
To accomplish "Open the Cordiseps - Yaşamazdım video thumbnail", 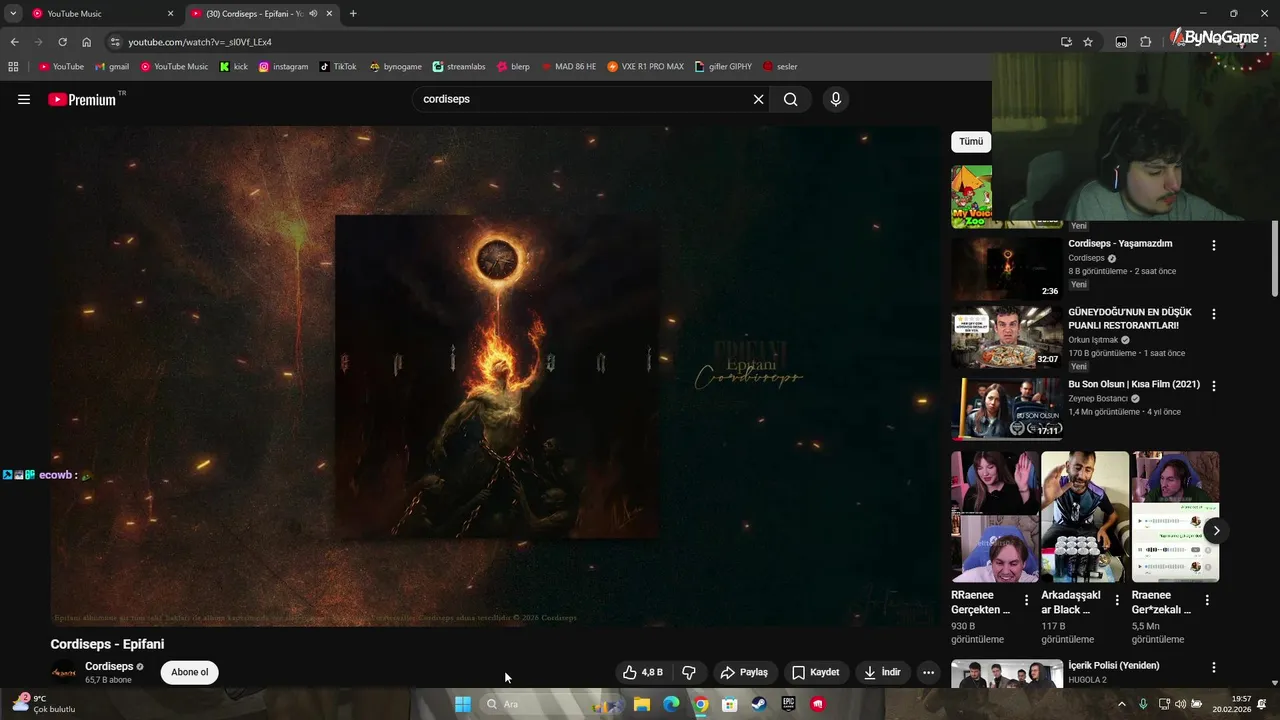I will 1006,268.
